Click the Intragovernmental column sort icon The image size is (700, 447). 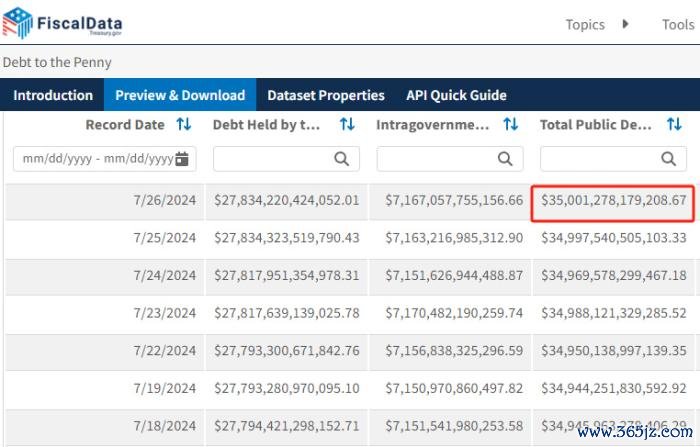pyautogui.click(x=510, y=125)
